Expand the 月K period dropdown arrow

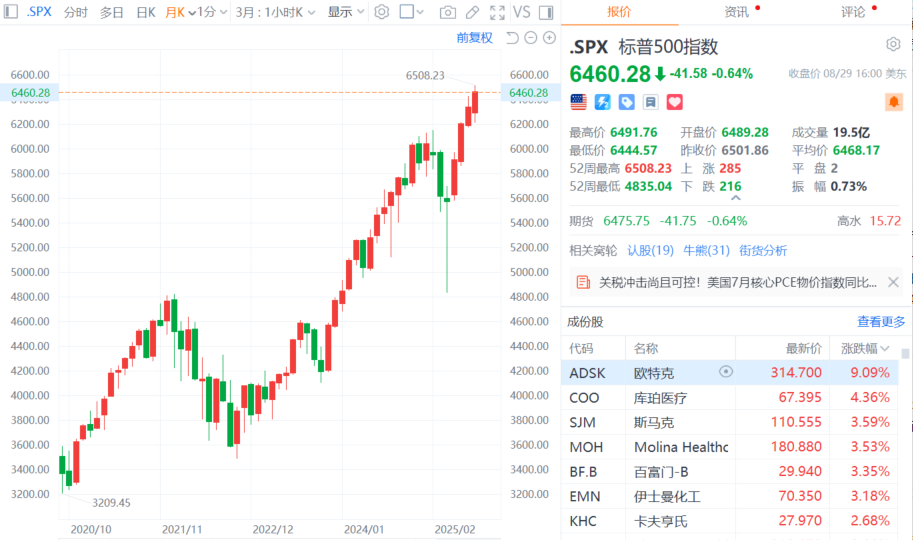click(x=192, y=13)
